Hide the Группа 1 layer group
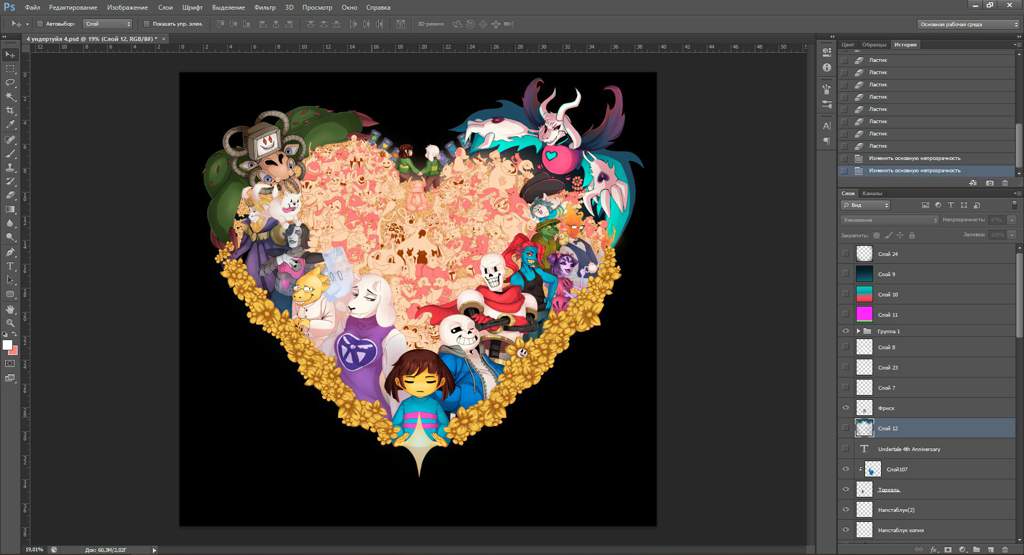 point(846,331)
